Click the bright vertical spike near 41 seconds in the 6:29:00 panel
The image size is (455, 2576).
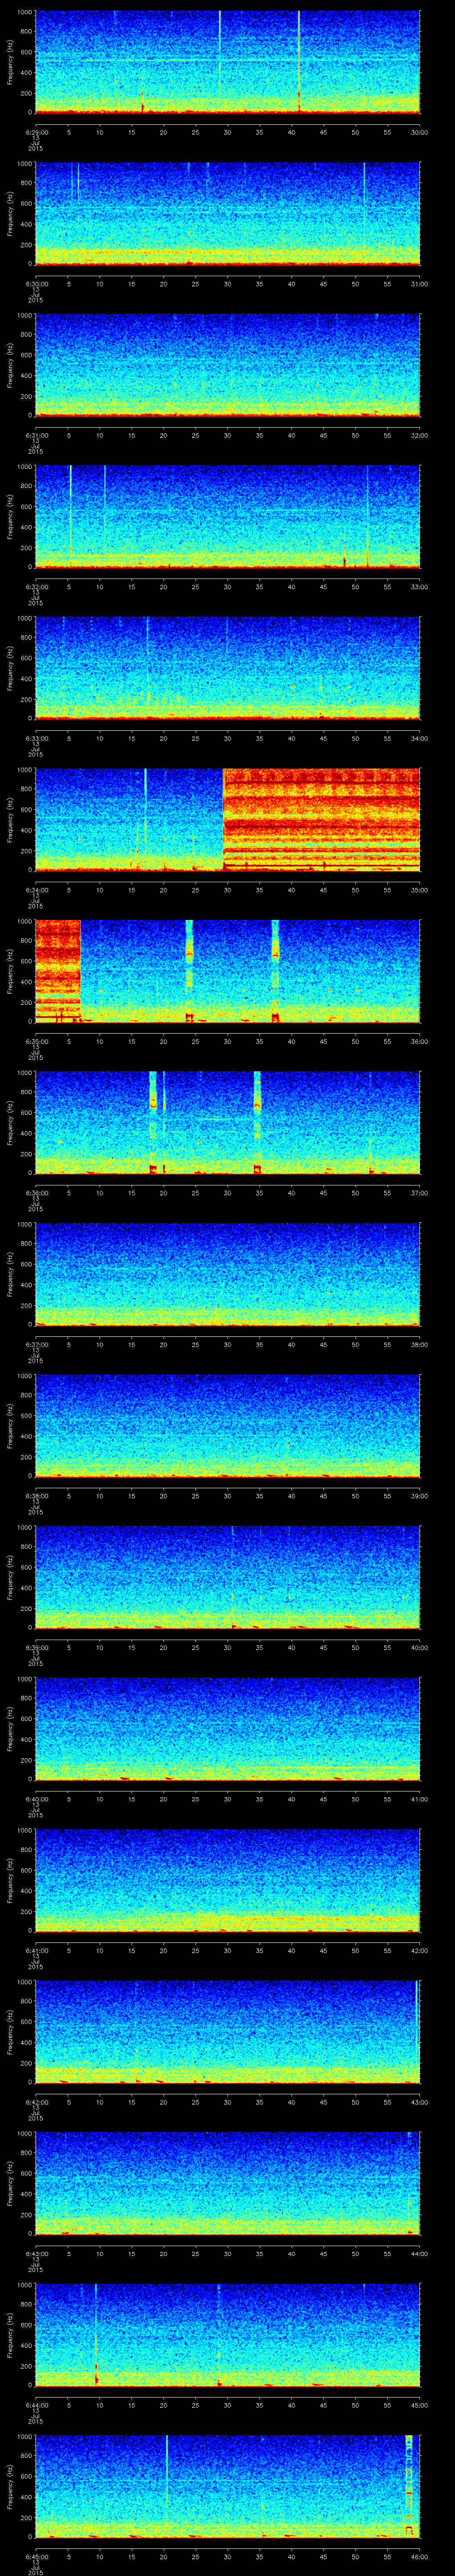[299, 62]
